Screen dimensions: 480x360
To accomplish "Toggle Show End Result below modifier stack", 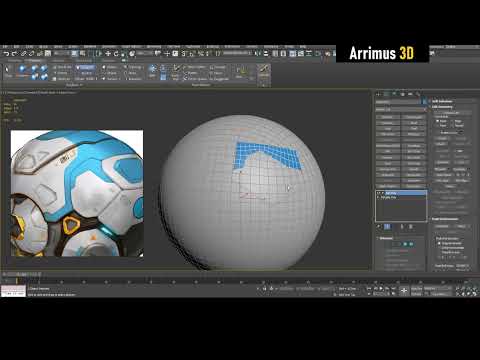I will coord(387,227).
